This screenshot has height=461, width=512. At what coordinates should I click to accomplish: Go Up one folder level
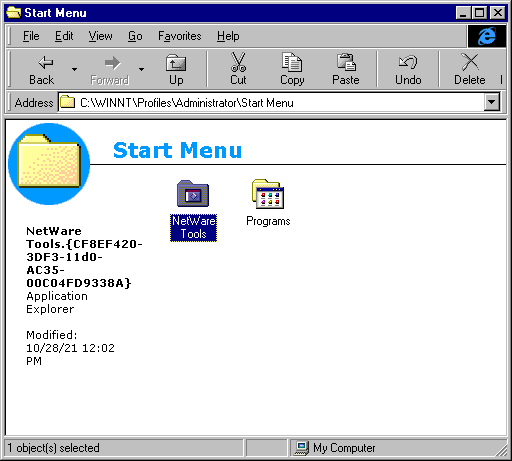pos(176,70)
